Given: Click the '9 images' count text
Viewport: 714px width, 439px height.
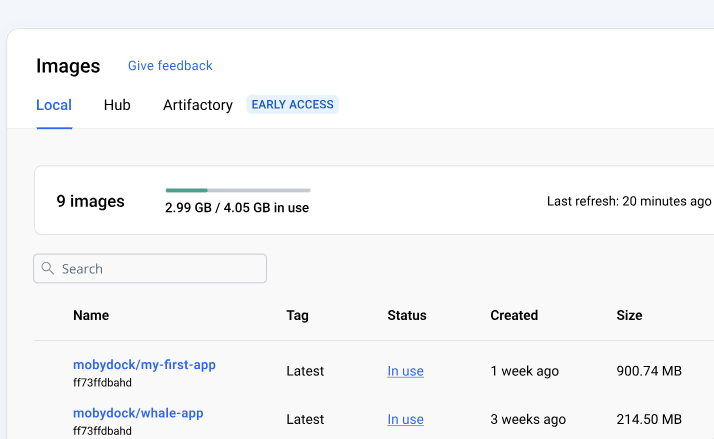Looking at the screenshot, I should [x=90, y=201].
